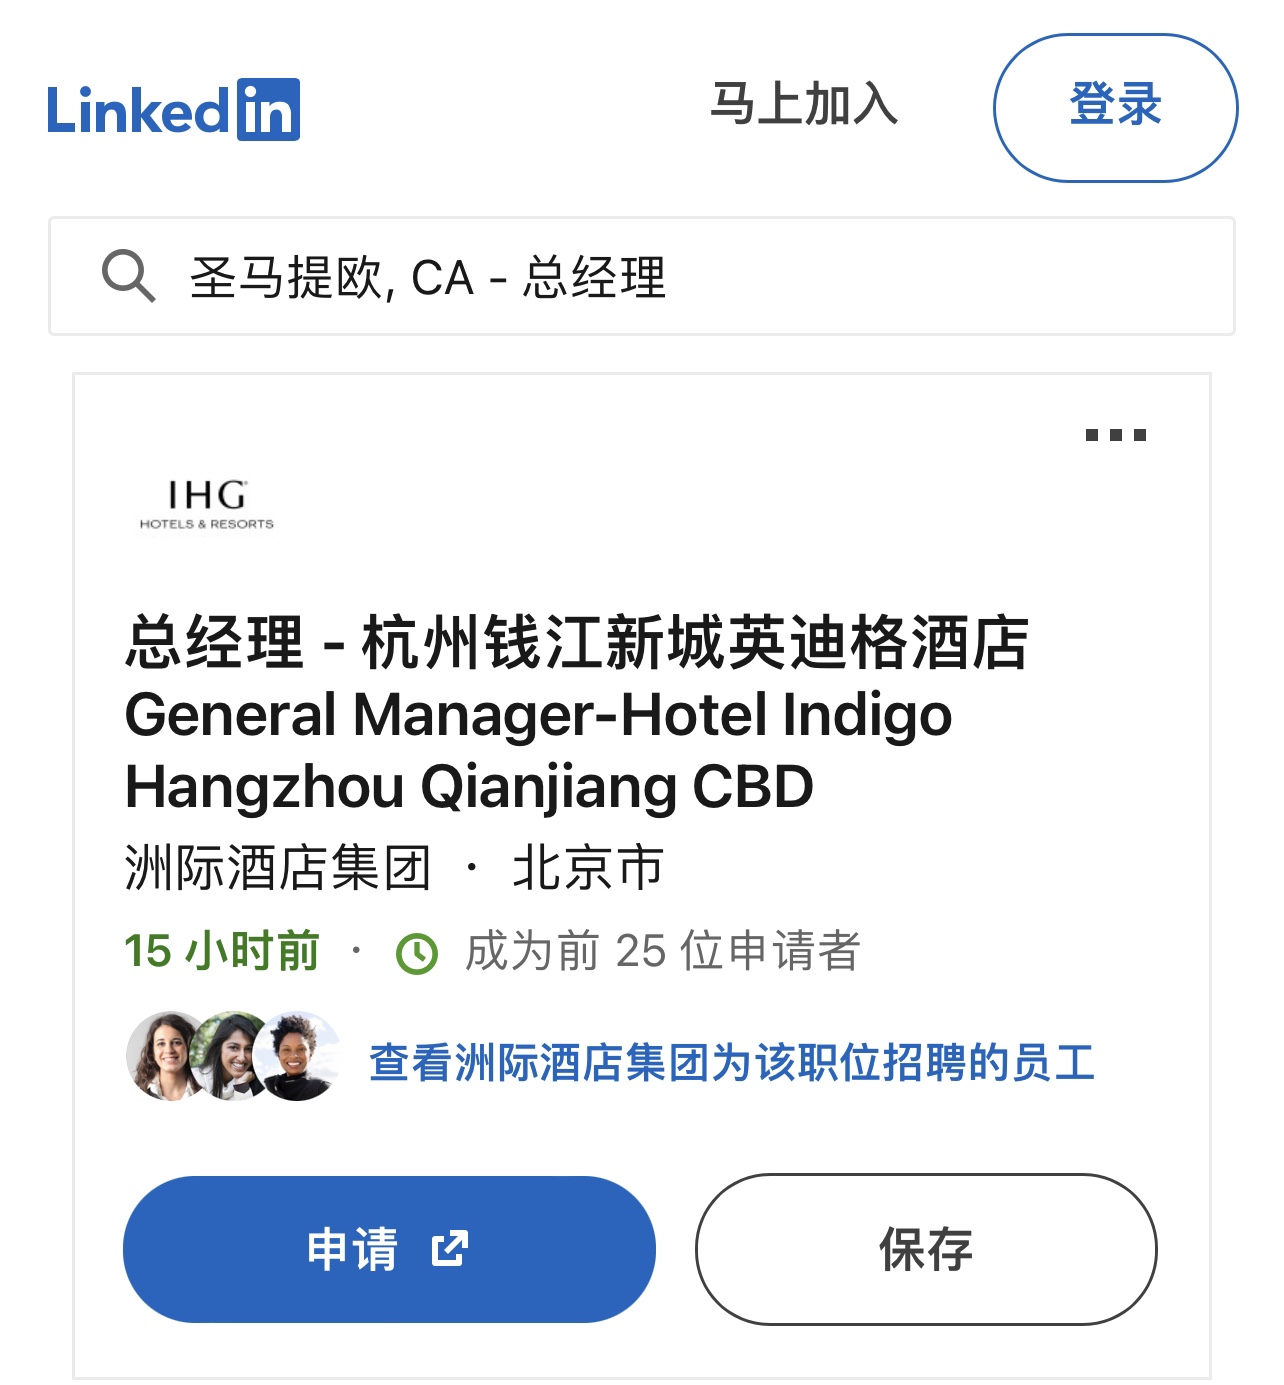Screen dimensions: 1284x1385
Task: Click the third employee profile photo
Action: pos(296,1056)
